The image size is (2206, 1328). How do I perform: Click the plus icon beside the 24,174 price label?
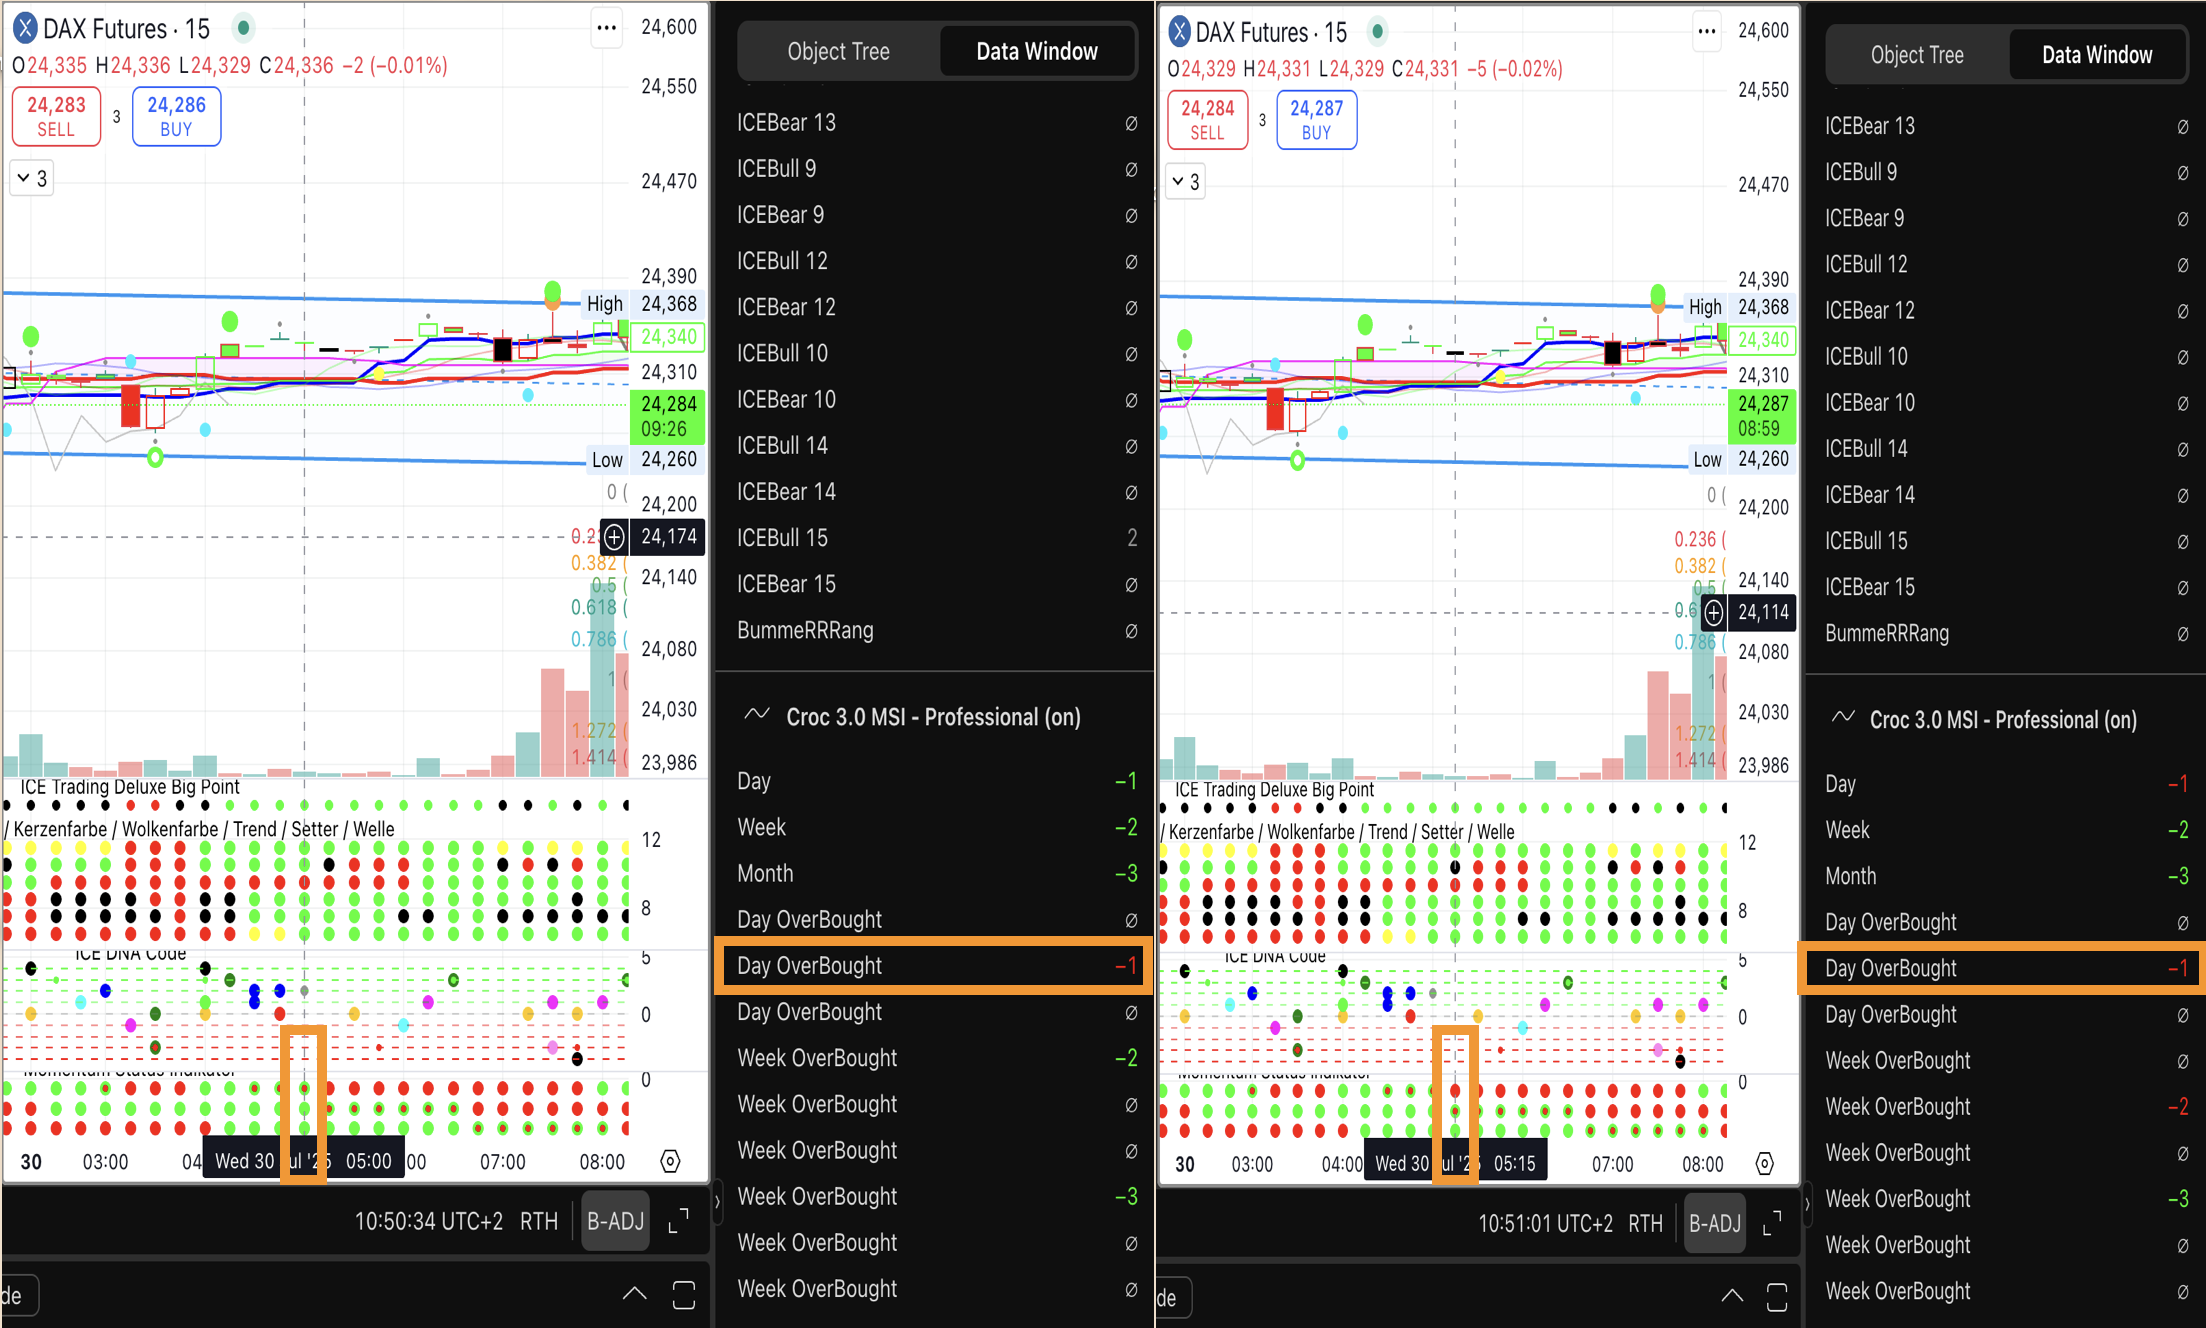pos(614,537)
